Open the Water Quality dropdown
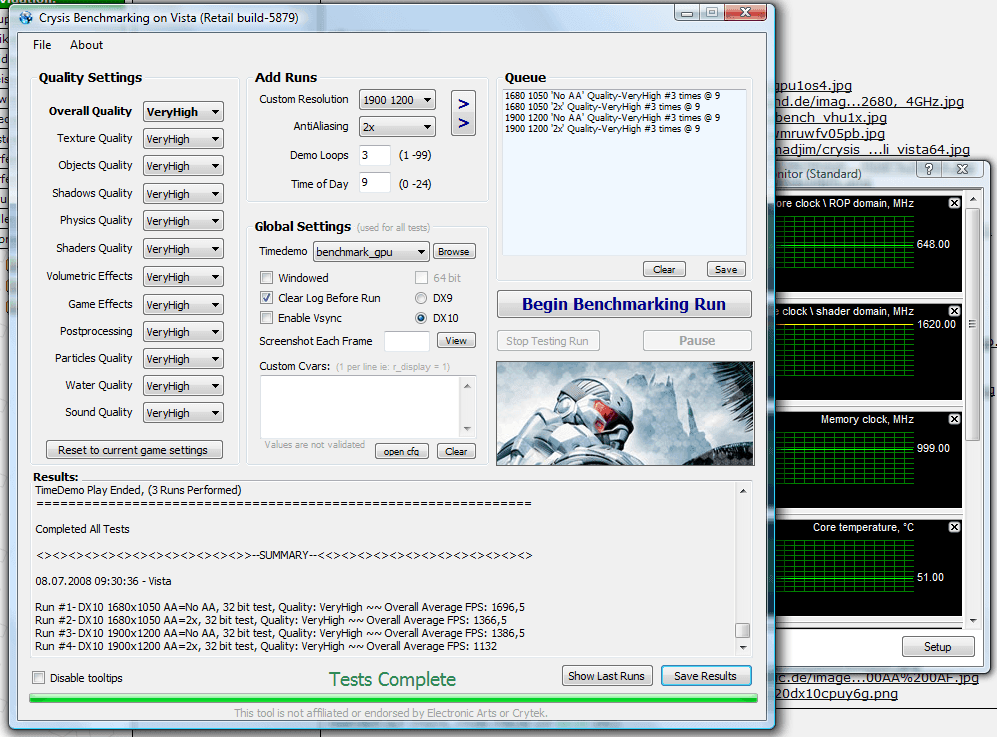 click(x=183, y=386)
